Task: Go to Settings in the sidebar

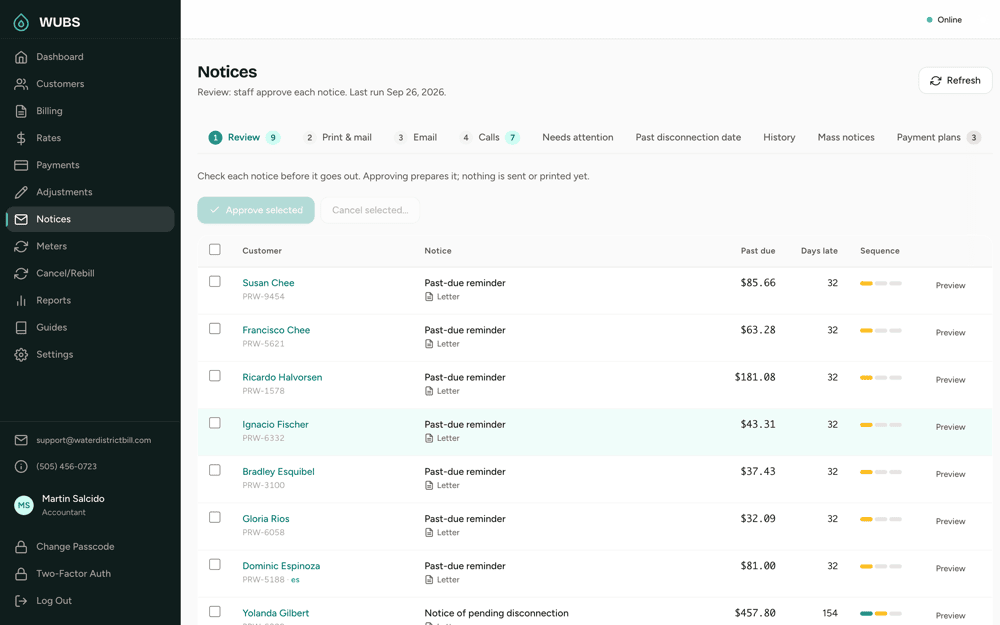Action: click(89, 355)
